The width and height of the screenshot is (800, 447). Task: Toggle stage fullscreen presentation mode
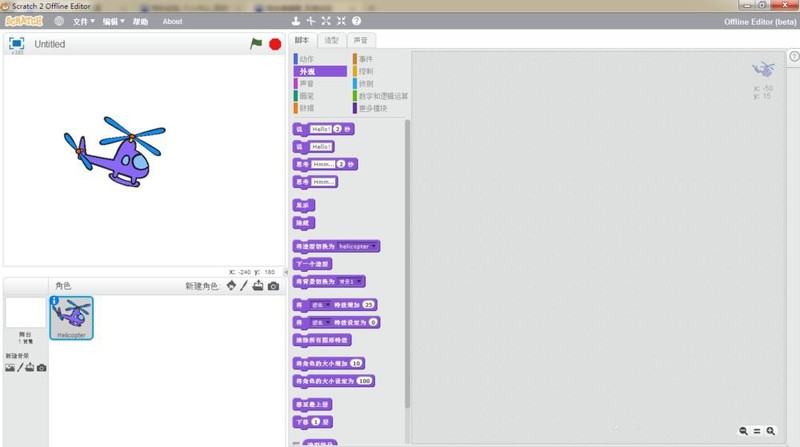click(16, 44)
